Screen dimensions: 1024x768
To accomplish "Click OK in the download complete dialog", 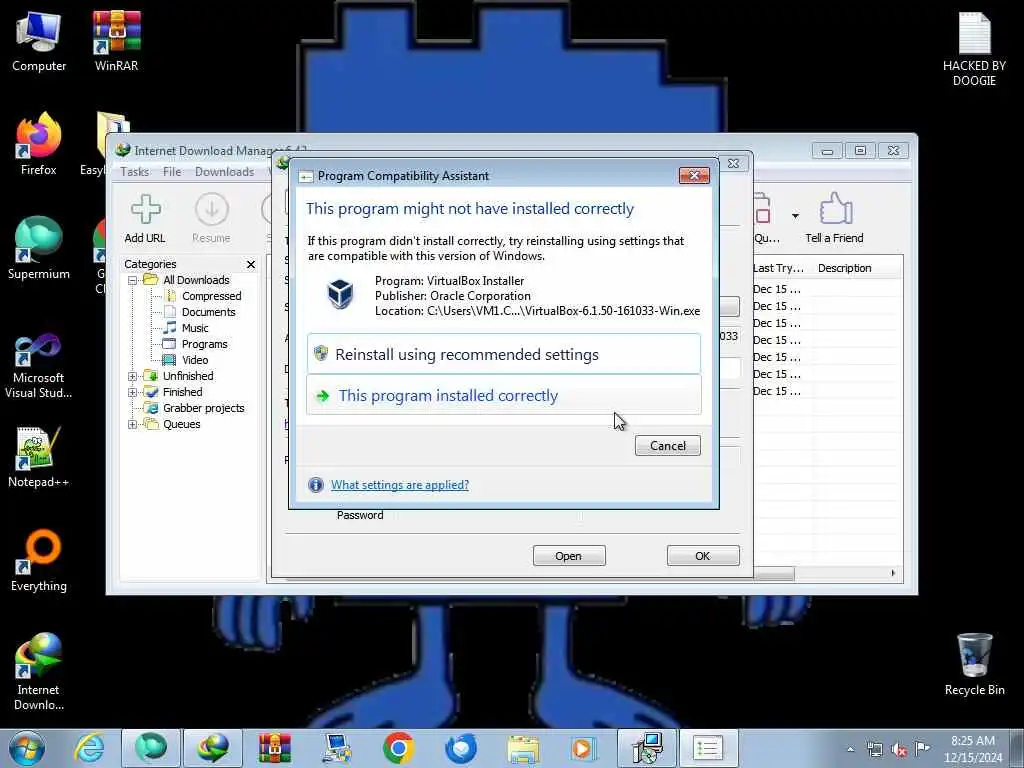I will [x=703, y=556].
